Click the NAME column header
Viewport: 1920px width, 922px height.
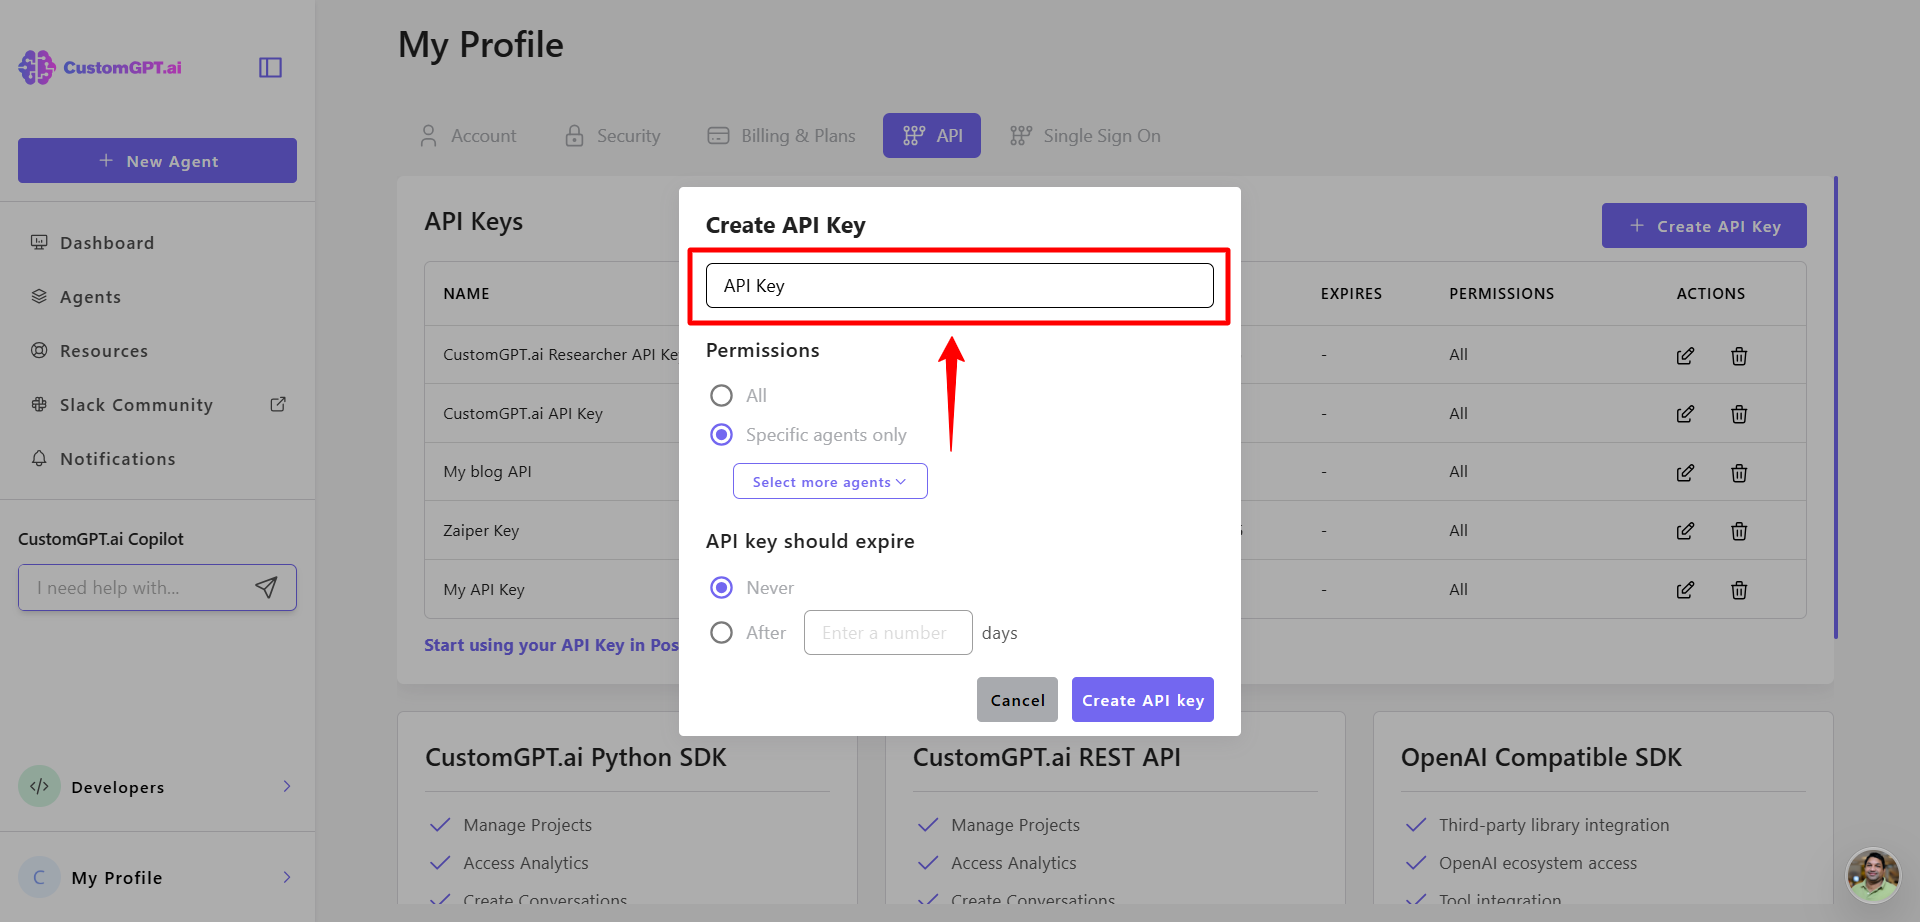466,293
